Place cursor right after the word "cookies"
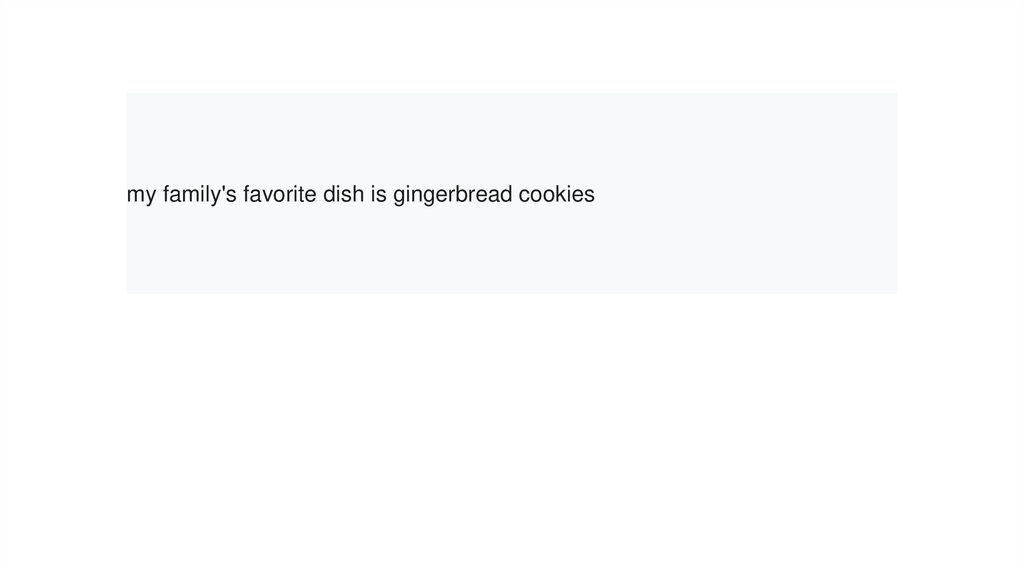This screenshot has height=574, width=1024. coord(596,195)
